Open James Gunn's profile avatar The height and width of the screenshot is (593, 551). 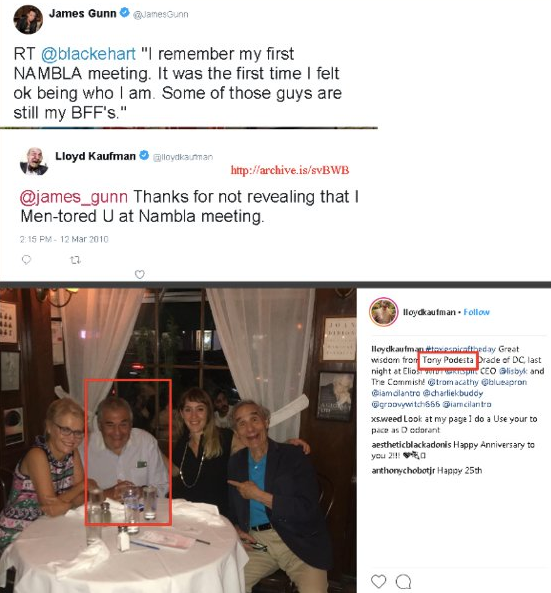[28, 19]
